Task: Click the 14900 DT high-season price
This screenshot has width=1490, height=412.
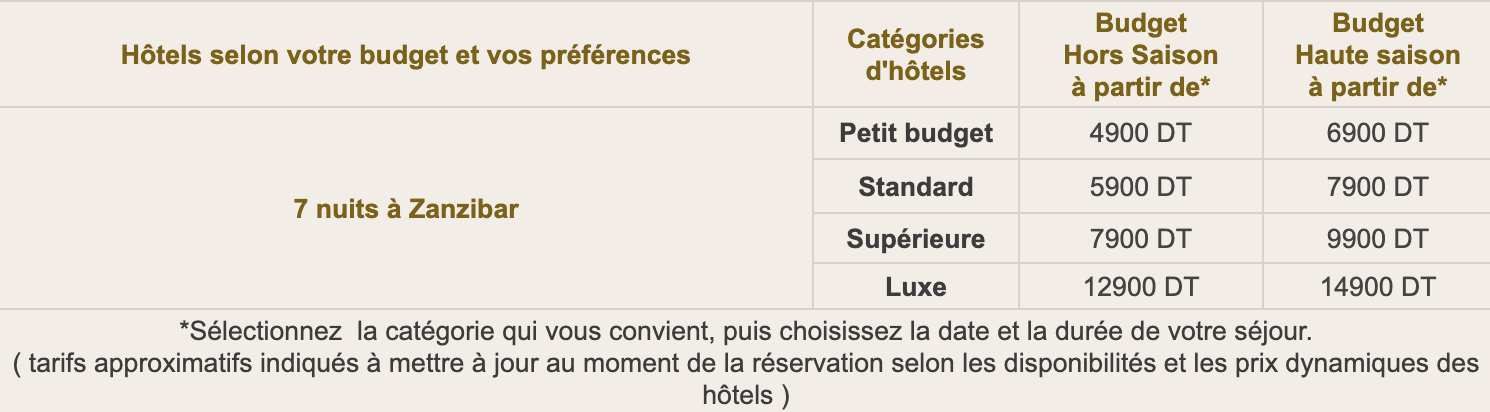Action: pyautogui.click(x=1377, y=288)
